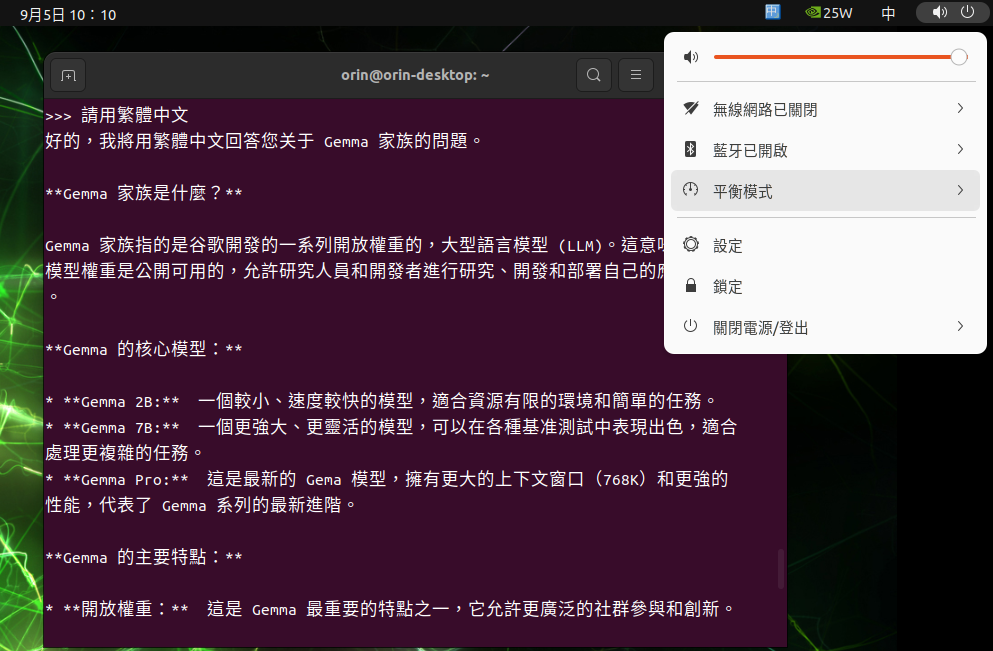Click the terminal scrollbar
The height and width of the screenshot is (651, 993).
781,568
